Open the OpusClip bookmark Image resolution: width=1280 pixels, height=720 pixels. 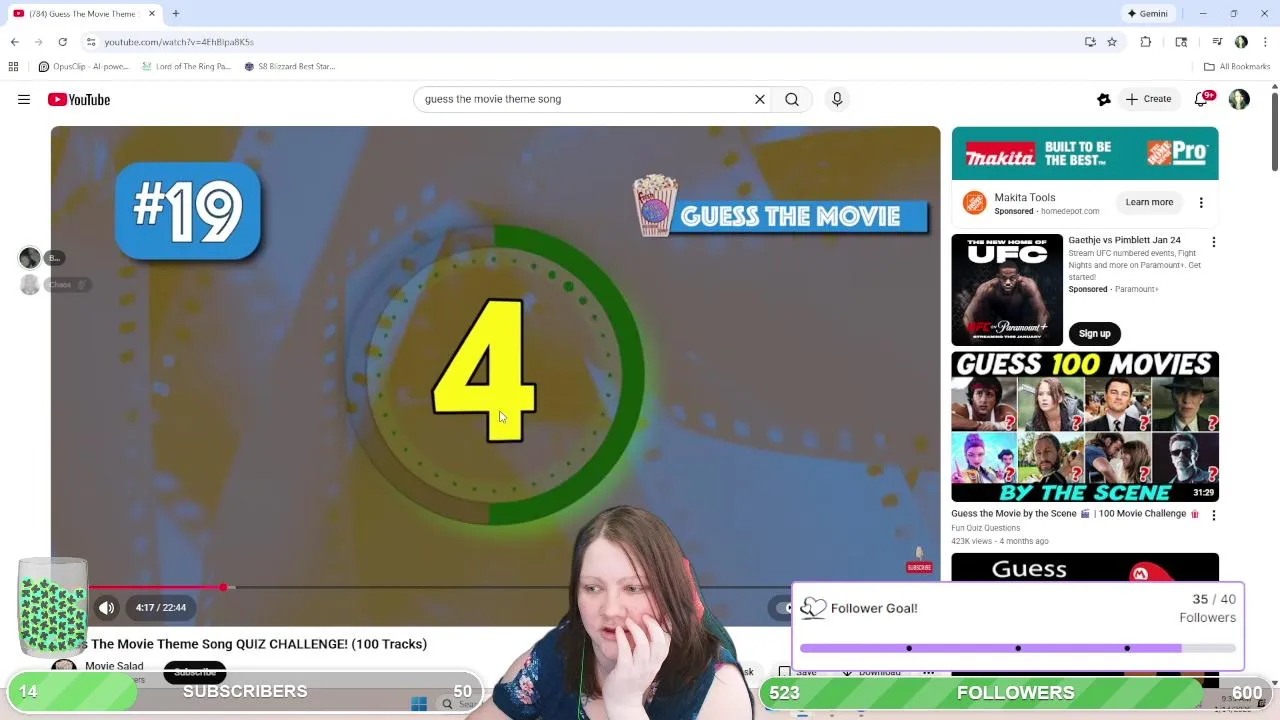click(x=83, y=66)
